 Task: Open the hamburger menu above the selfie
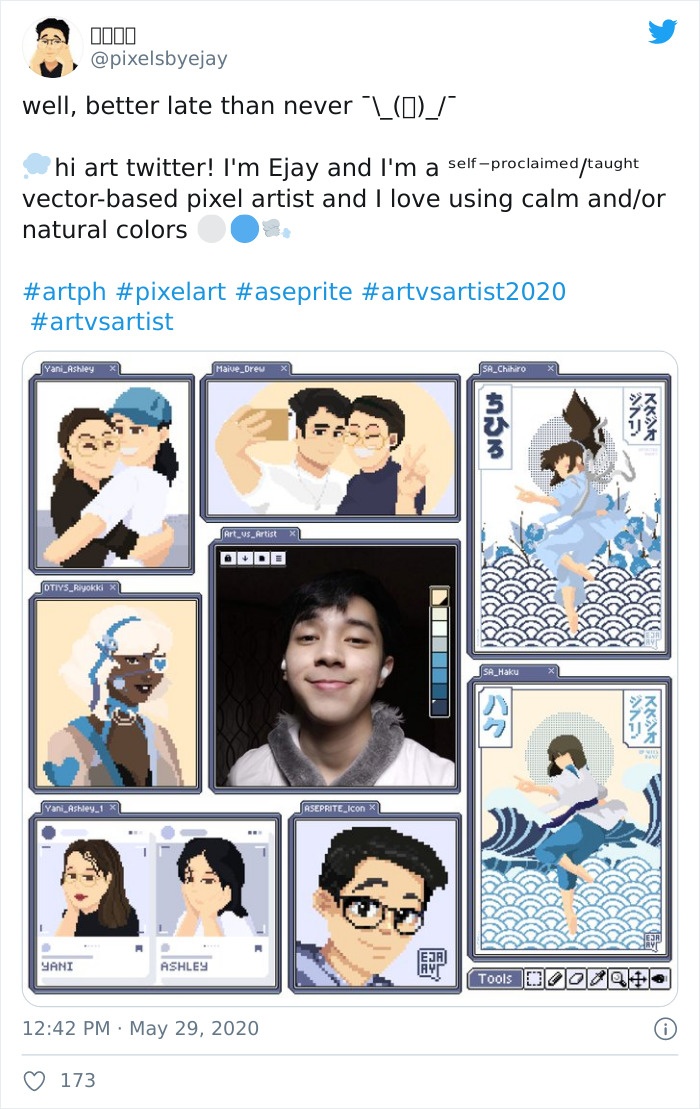(x=278, y=557)
